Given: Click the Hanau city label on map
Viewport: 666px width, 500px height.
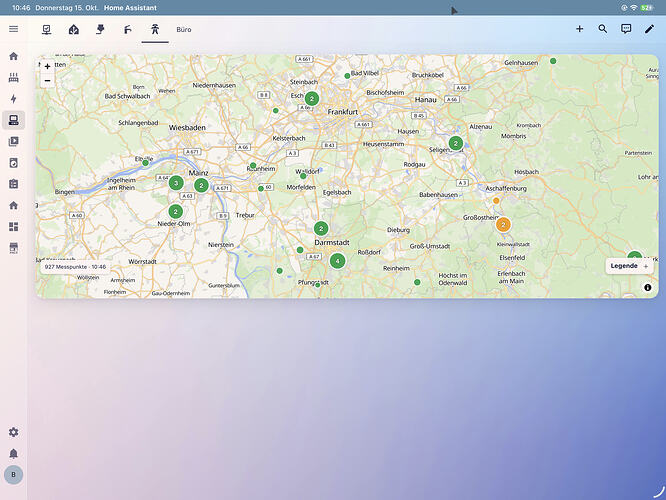Looking at the screenshot, I should (x=426, y=99).
